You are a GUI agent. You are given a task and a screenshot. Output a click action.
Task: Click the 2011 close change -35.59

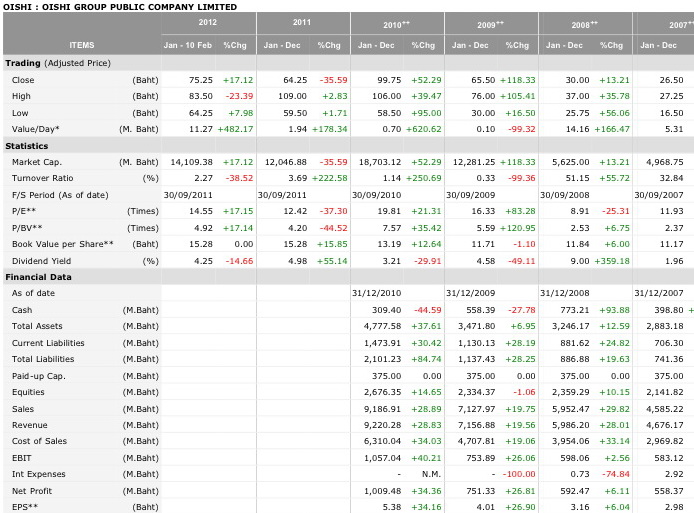click(x=334, y=80)
